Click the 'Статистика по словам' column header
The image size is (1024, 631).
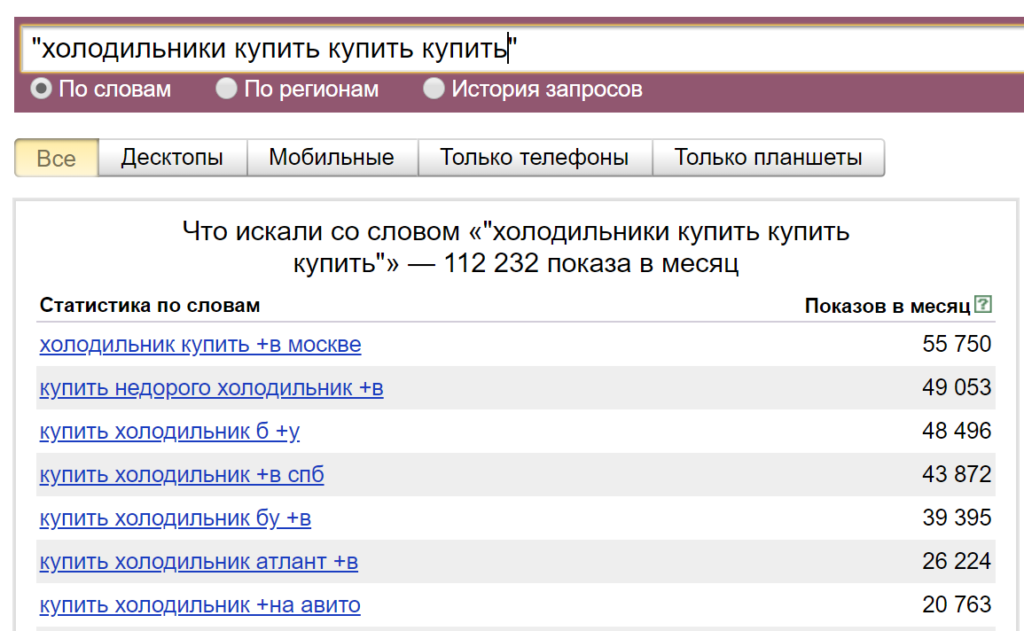(150, 305)
